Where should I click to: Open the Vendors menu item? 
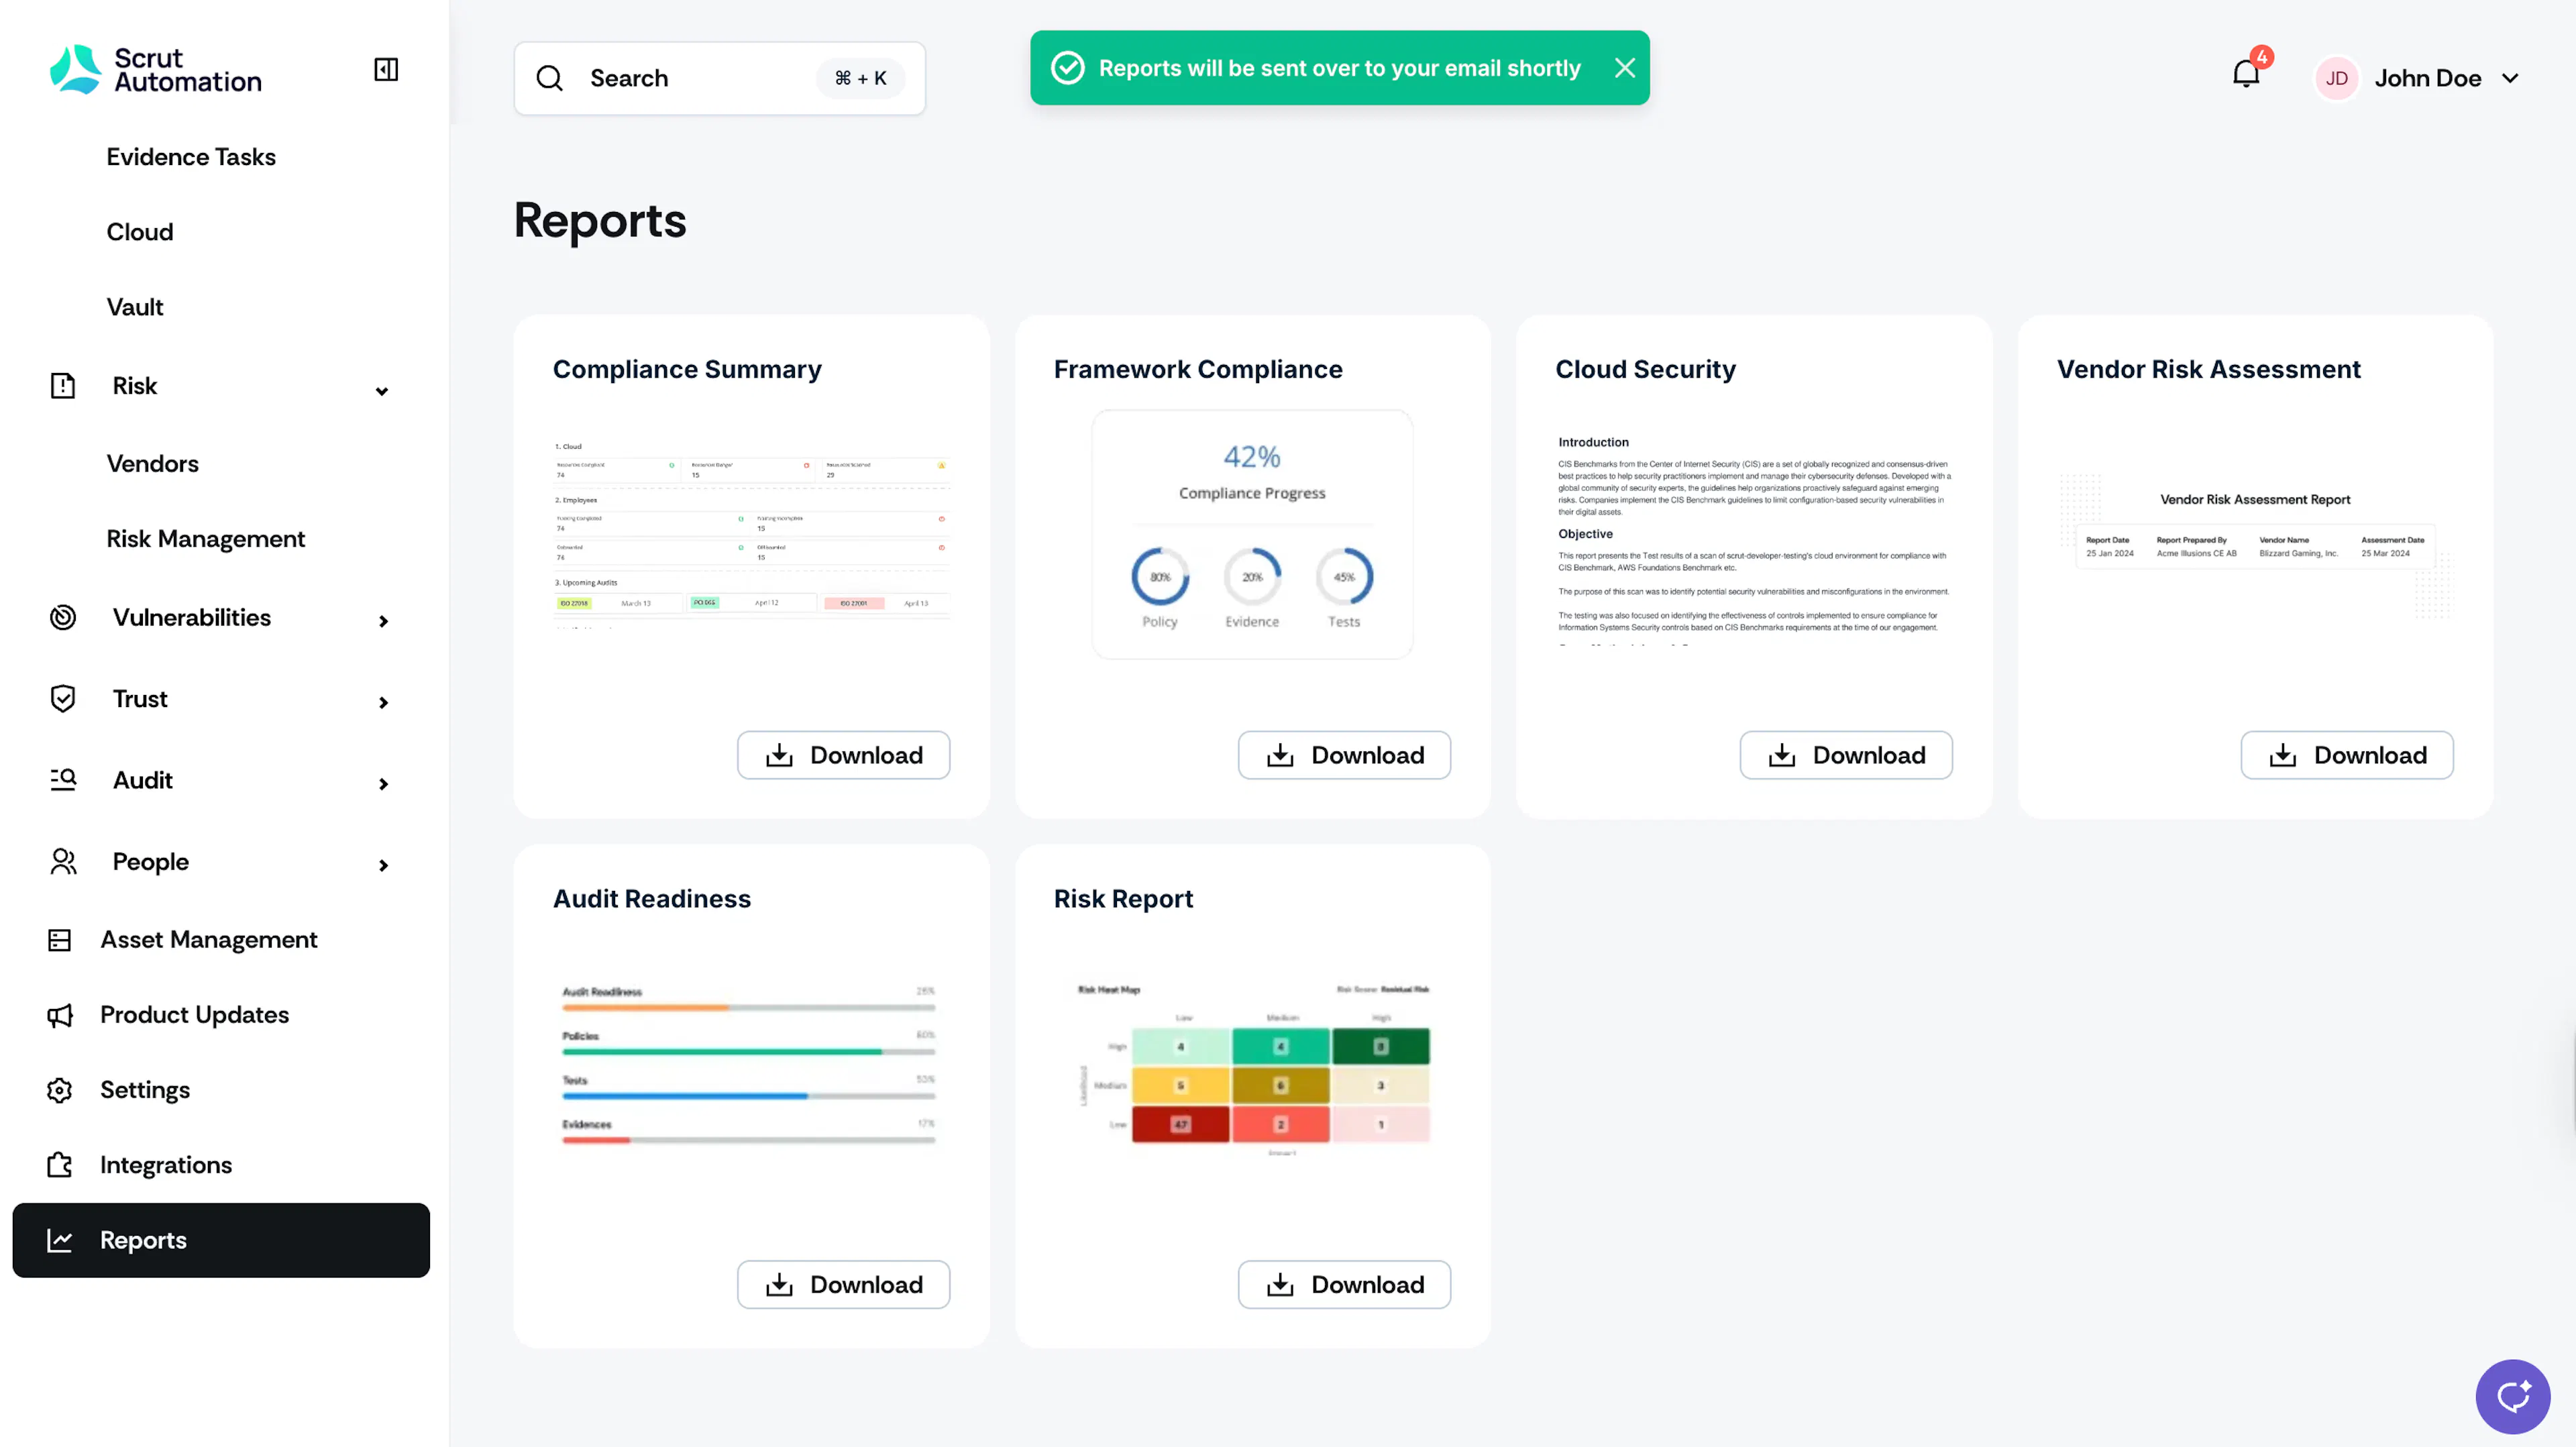[x=153, y=463]
